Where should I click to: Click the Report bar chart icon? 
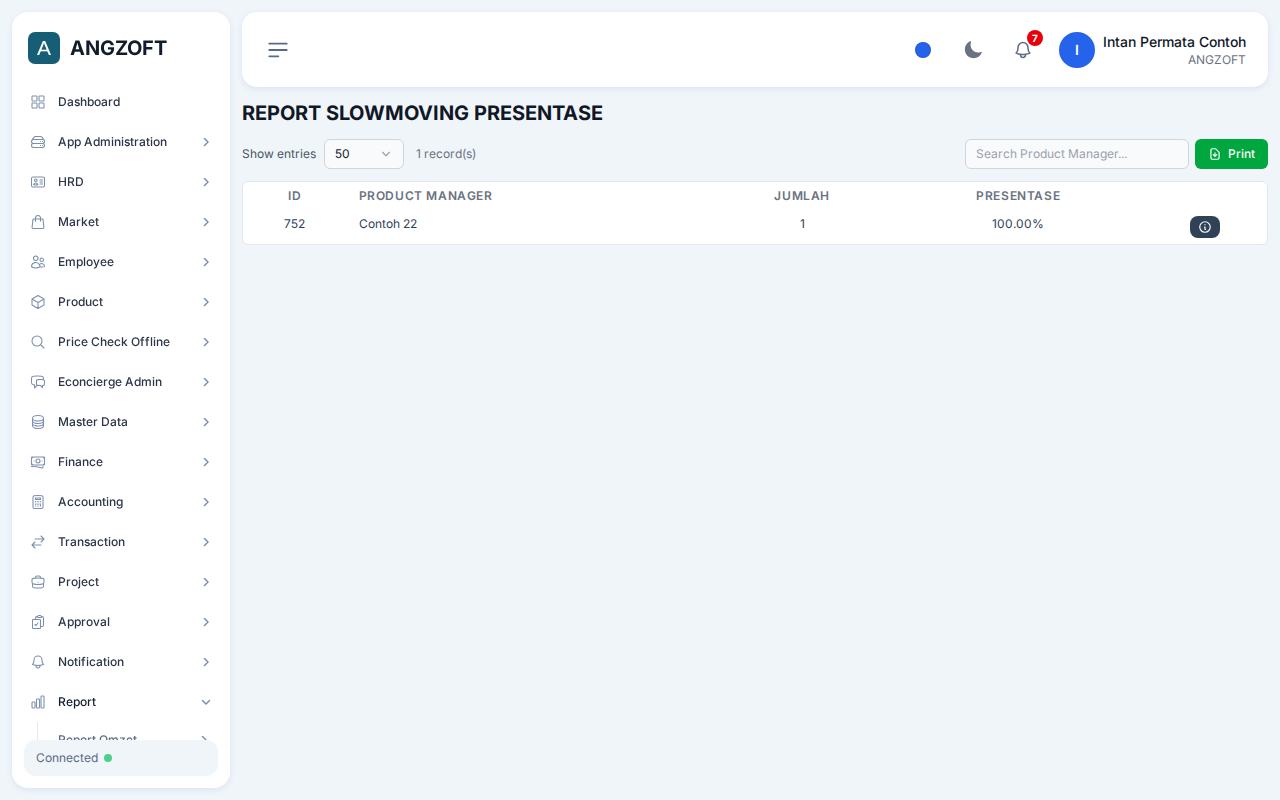(x=38, y=702)
